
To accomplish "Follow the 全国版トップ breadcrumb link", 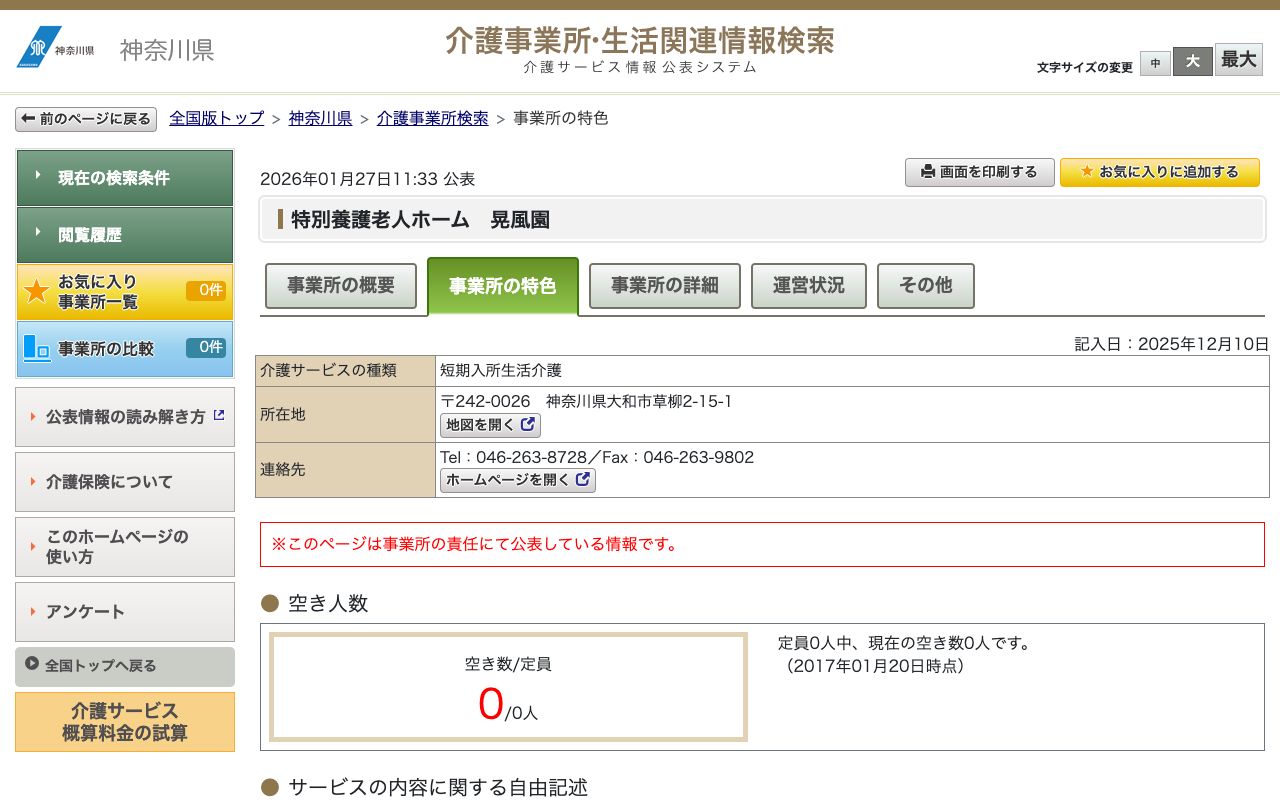I will pyautogui.click(x=214, y=118).
